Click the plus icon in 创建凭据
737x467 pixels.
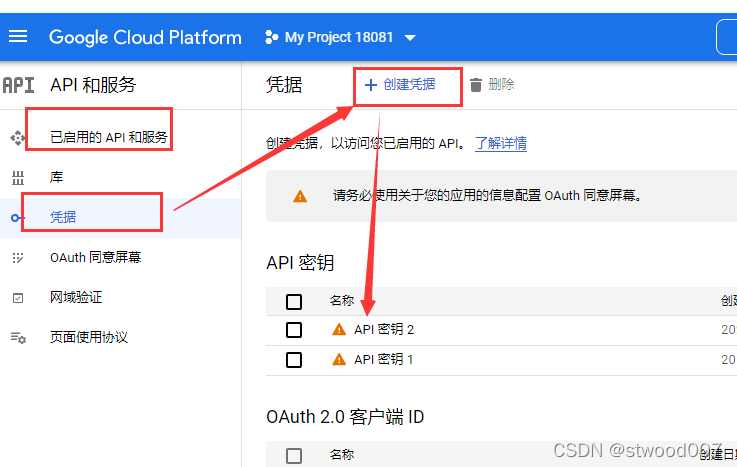(371, 85)
